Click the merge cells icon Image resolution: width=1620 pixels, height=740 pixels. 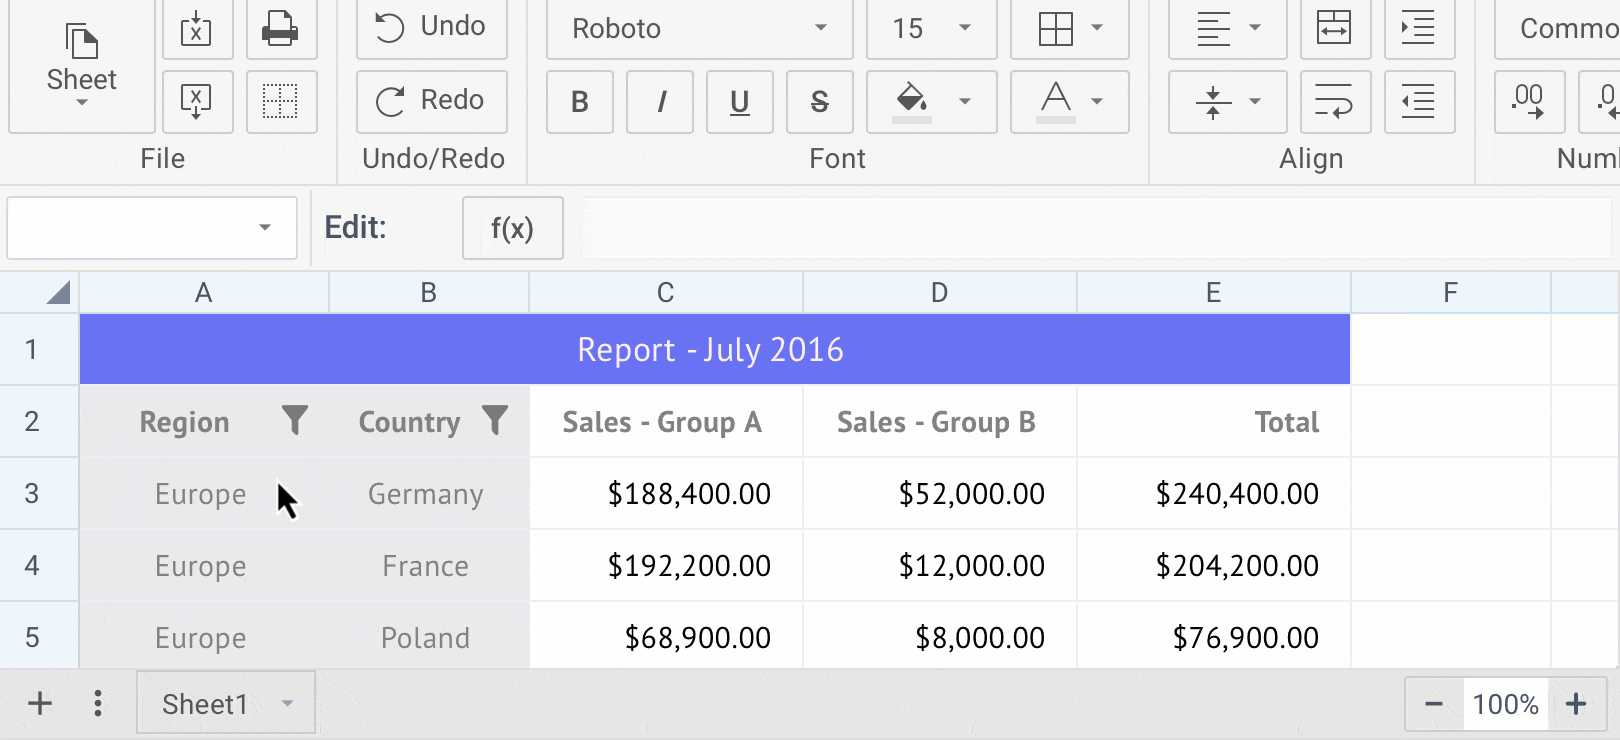tap(1334, 28)
